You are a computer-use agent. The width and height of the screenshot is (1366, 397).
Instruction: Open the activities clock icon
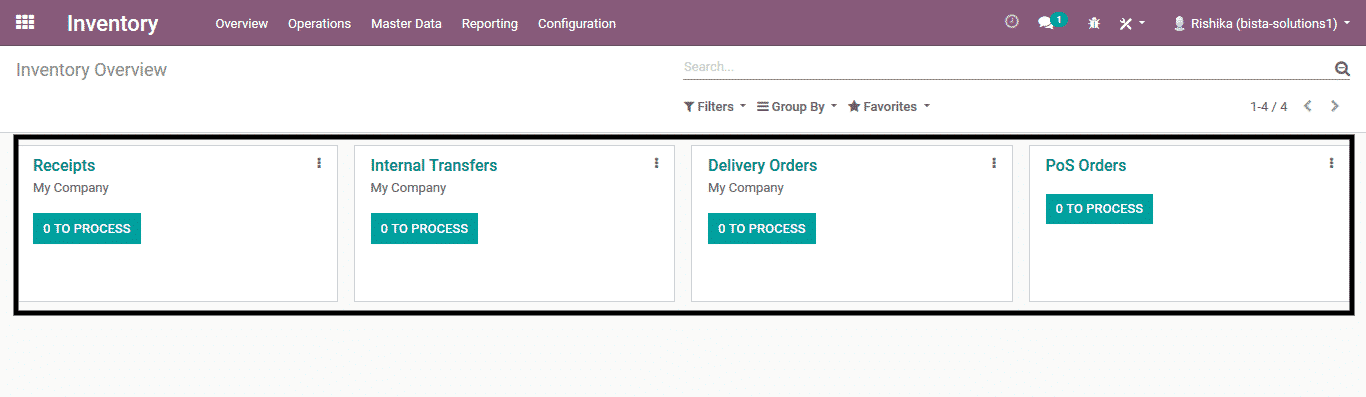coord(1012,21)
